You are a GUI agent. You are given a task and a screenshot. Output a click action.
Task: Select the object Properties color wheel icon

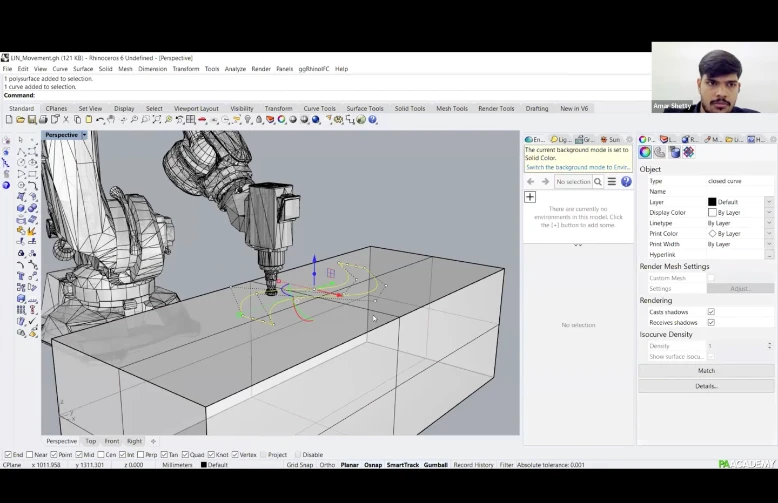coord(645,153)
